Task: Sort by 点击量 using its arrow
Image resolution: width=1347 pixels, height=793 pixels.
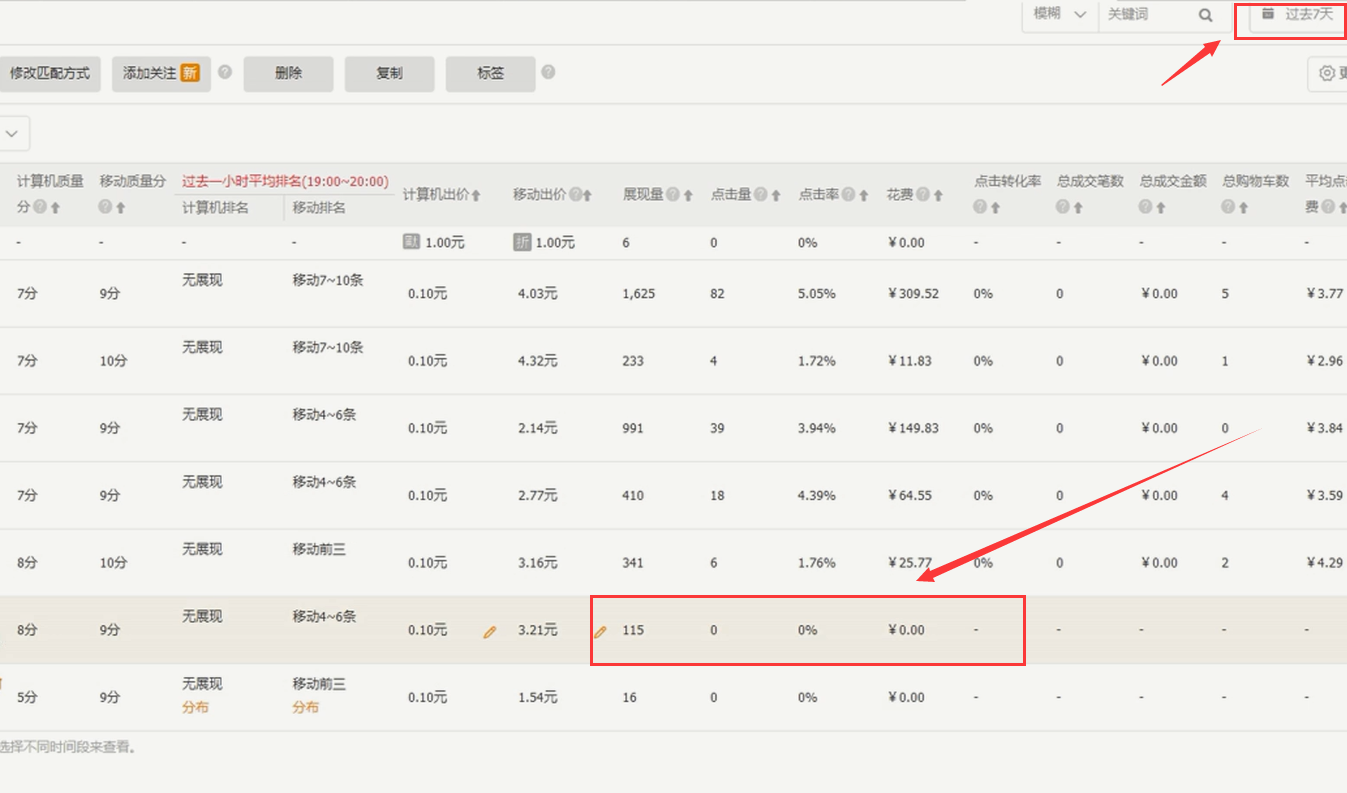Action: pyautogui.click(x=776, y=196)
